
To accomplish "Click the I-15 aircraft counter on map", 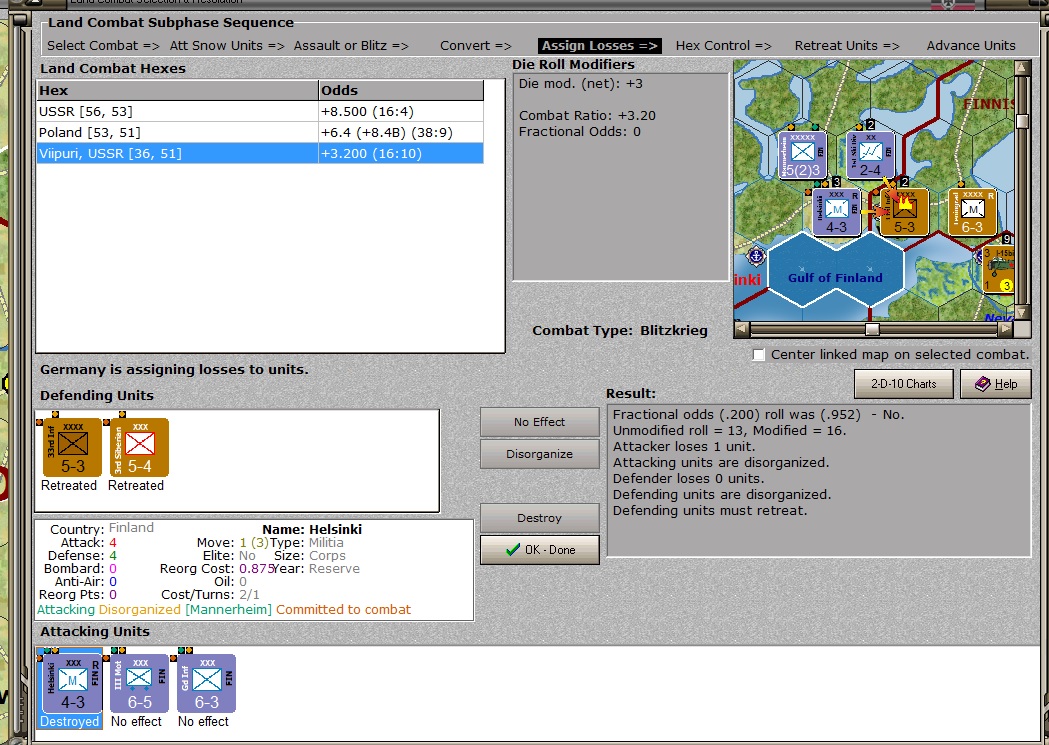I will click(997, 270).
